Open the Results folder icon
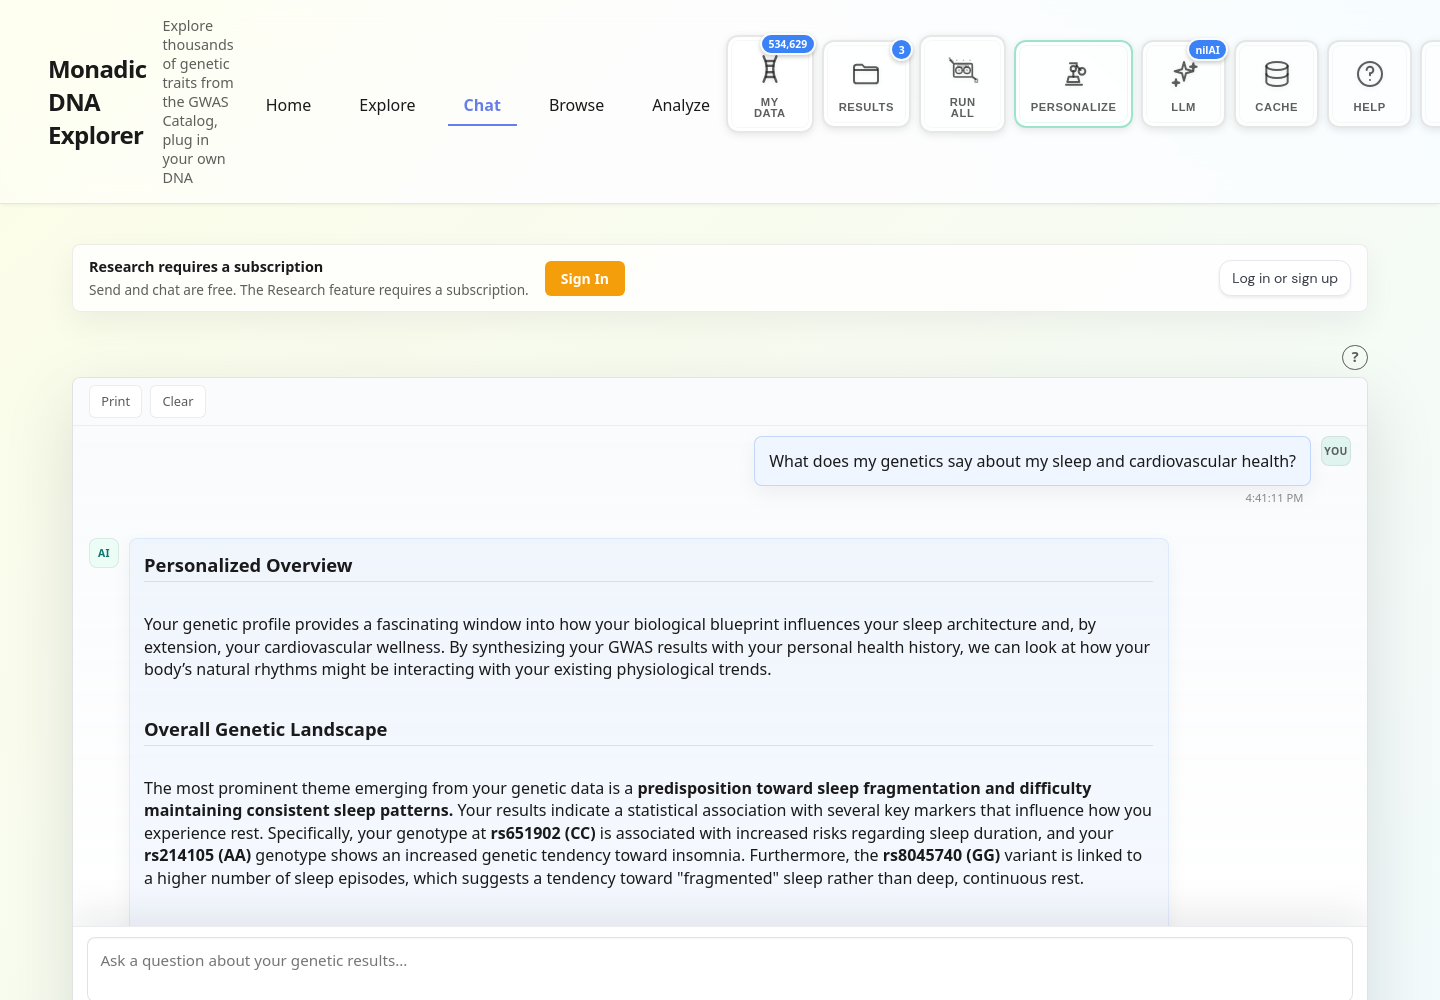Image resolution: width=1440 pixels, height=1000 pixels. pyautogui.click(x=866, y=84)
